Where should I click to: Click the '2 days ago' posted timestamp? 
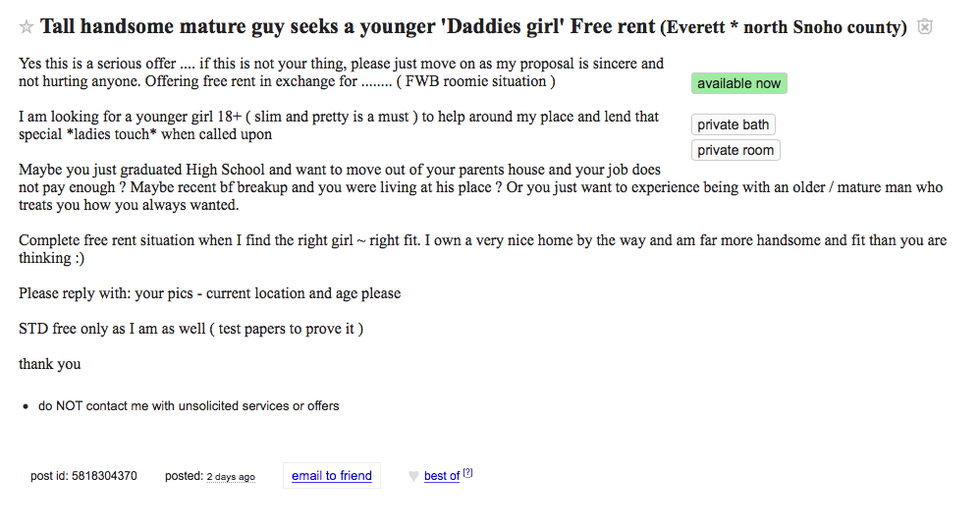coord(230,477)
